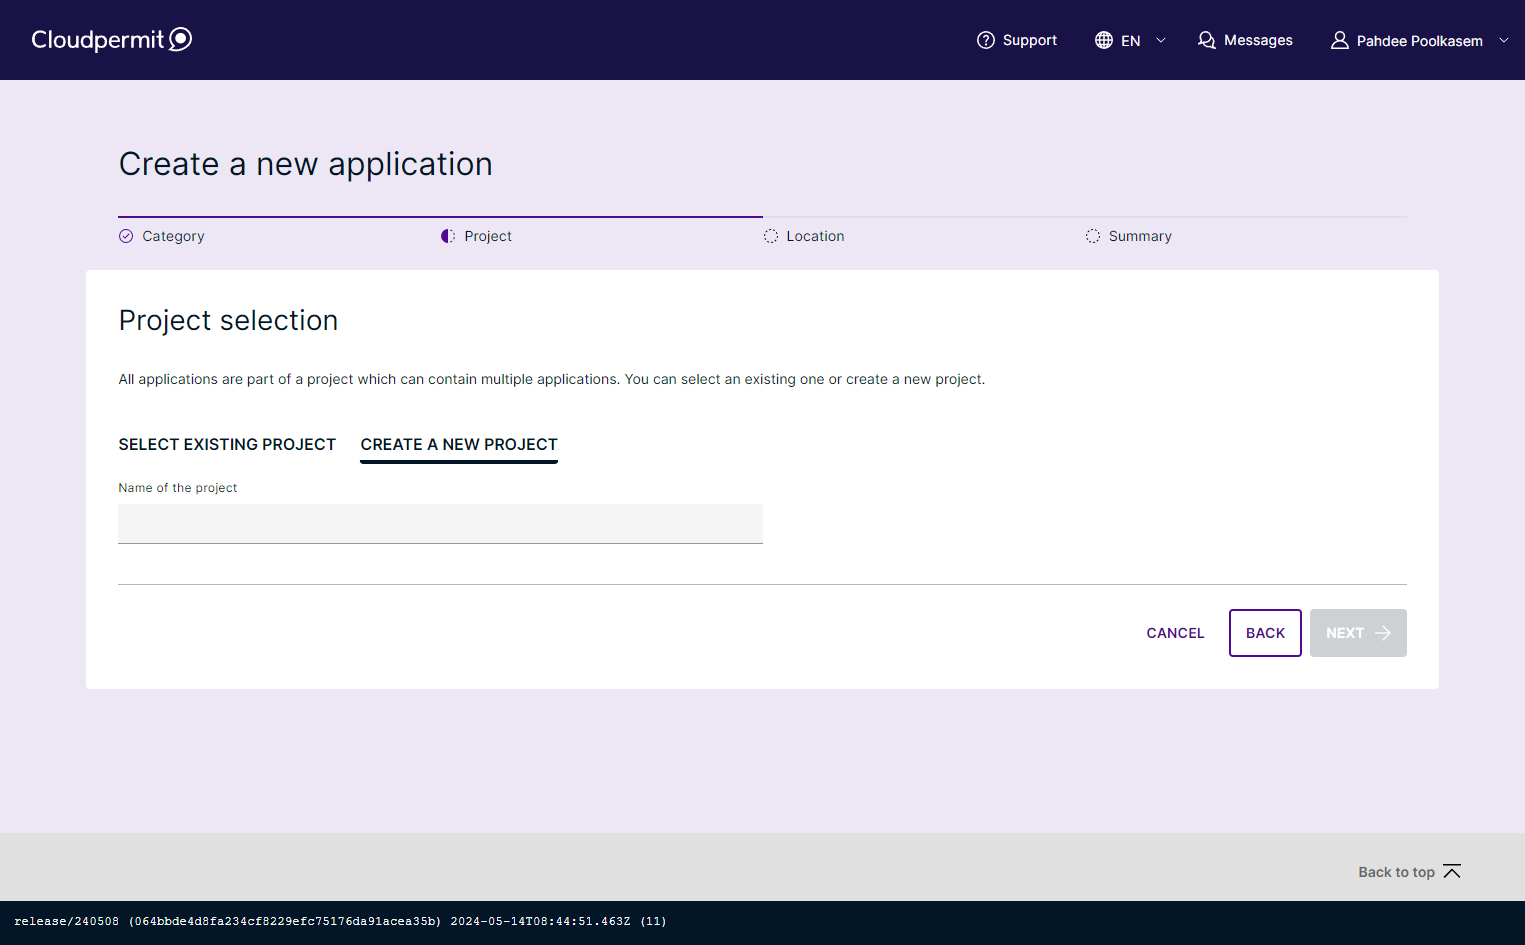Click the Summary step dotted circle icon
Screen dimensions: 1525x945
click(1093, 236)
